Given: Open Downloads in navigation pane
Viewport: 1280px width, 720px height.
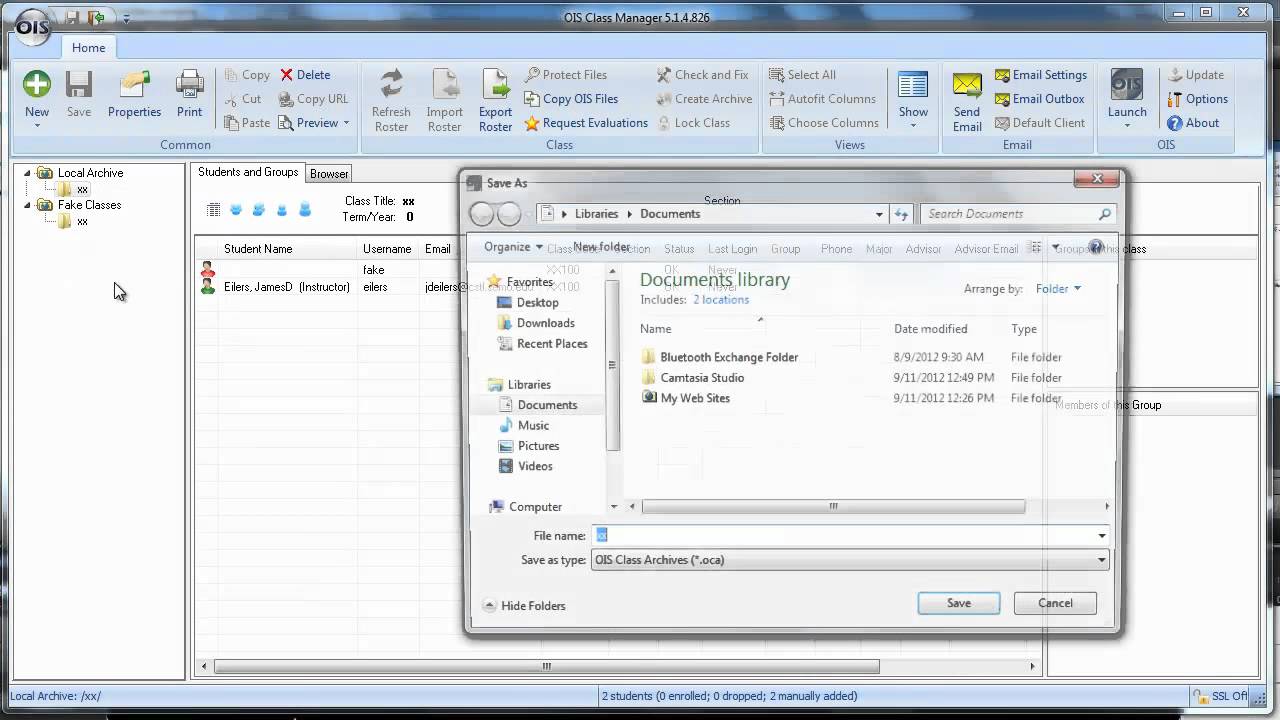Looking at the screenshot, I should tap(536, 323).
